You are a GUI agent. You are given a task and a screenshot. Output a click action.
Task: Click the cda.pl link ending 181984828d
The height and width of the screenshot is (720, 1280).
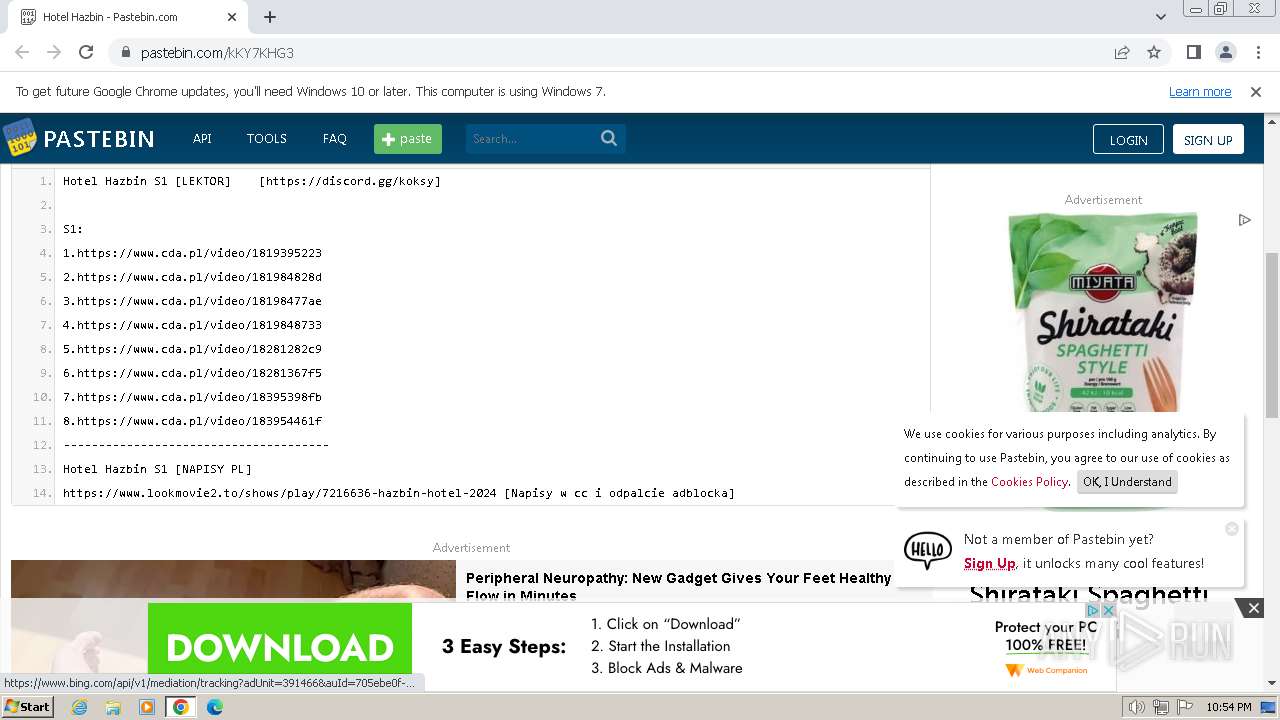pyautogui.click(x=199, y=277)
